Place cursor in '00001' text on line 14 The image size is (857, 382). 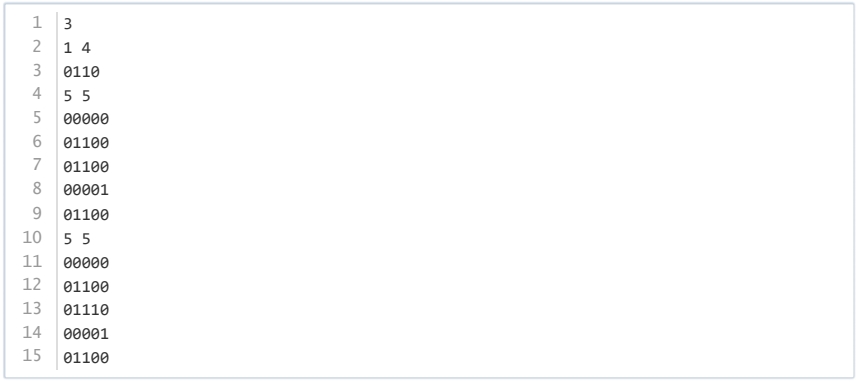(x=86, y=334)
